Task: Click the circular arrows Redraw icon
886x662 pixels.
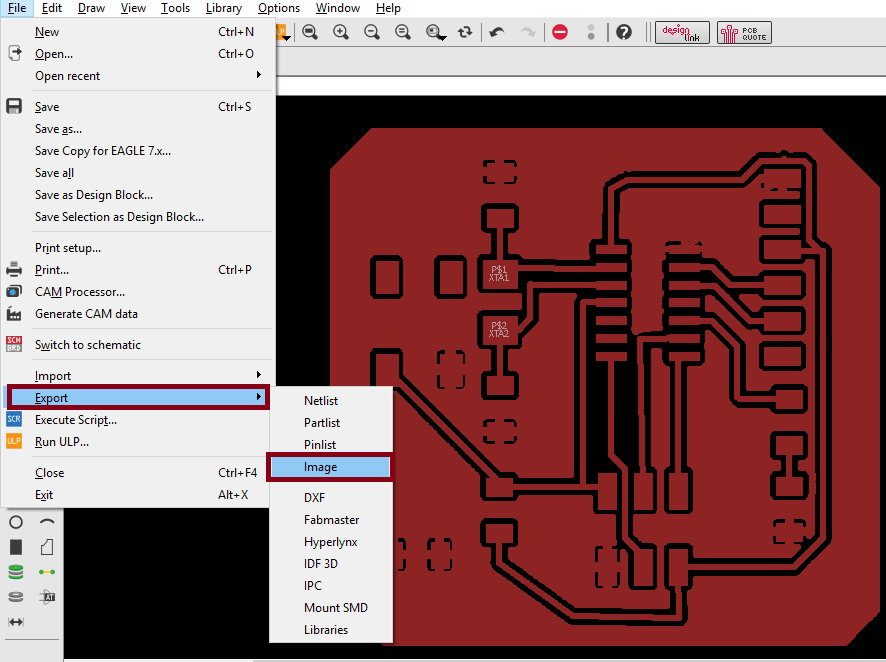Action: [465, 32]
